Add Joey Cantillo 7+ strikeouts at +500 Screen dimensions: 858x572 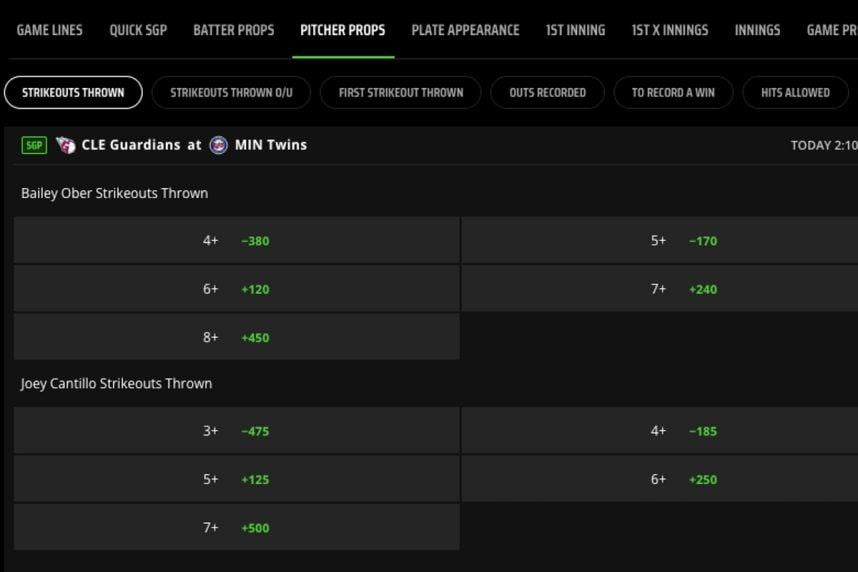[236, 527]
